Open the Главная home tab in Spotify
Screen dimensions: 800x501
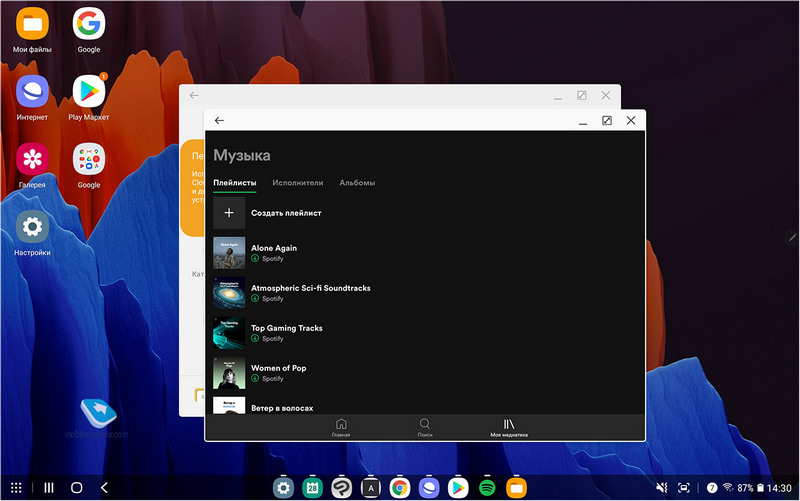pyautogui.click(x=341, y=428)
